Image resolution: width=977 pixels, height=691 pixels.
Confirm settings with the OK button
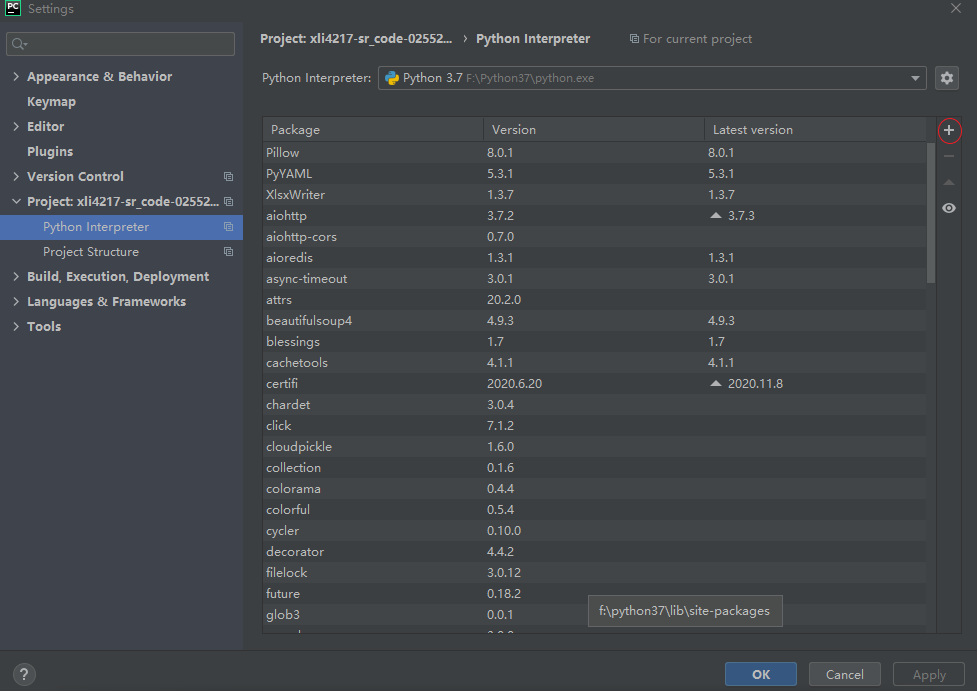tap(760, 674)
